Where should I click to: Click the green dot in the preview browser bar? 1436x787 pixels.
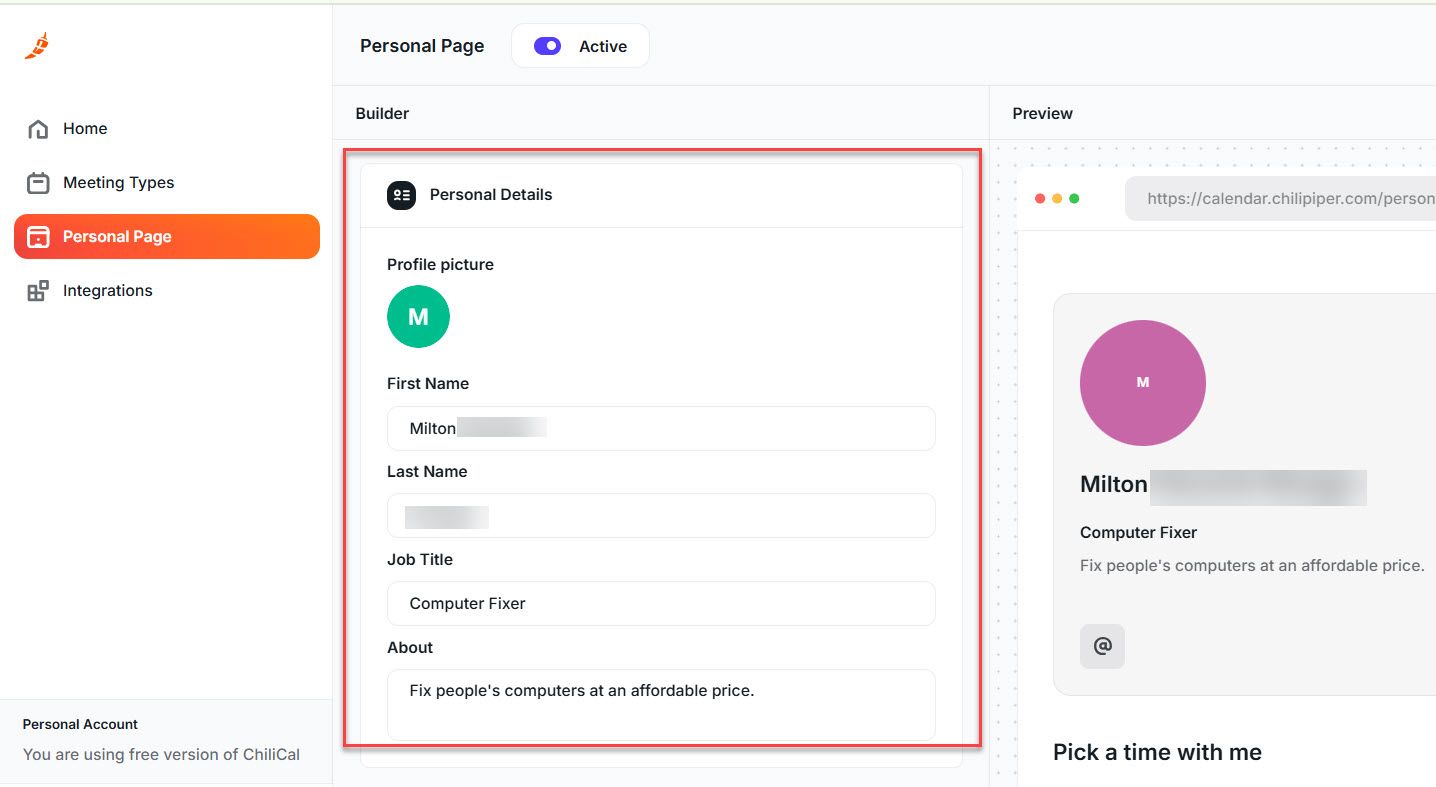1074,198
